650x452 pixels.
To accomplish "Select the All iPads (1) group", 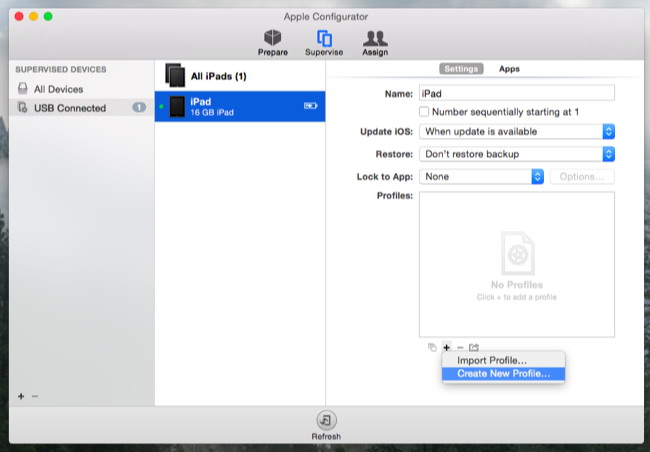I will (240, 76).
